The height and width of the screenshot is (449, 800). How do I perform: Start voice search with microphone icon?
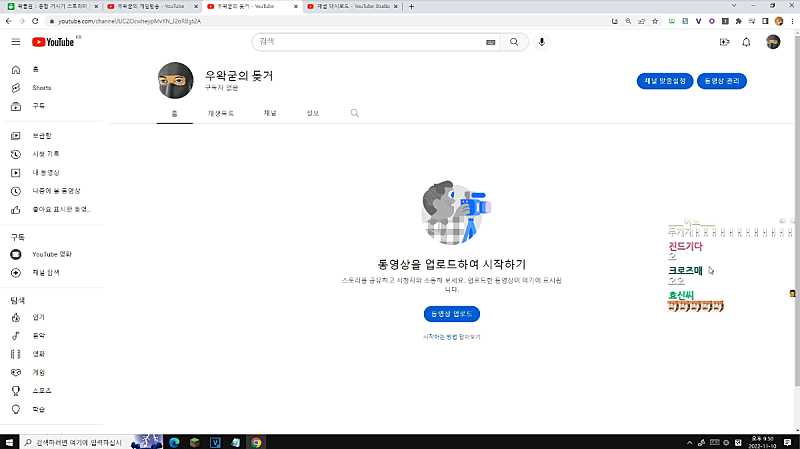point(542,42)
